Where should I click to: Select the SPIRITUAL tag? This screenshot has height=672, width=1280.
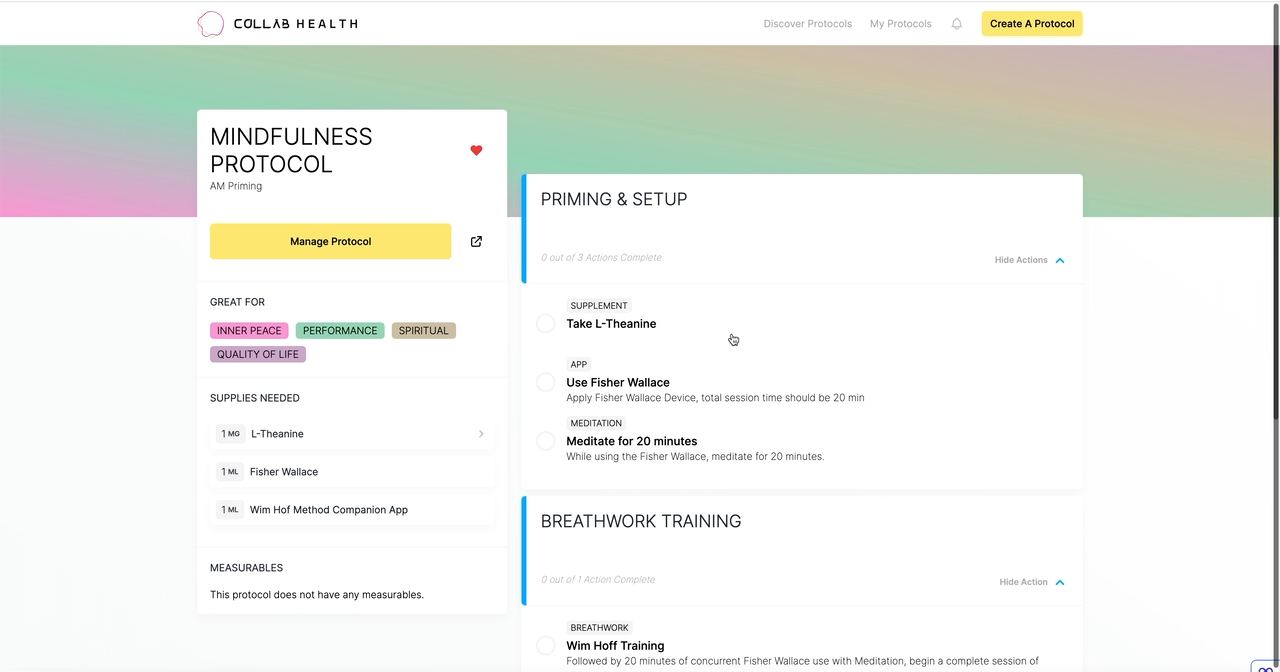click(x=424, y=331)
